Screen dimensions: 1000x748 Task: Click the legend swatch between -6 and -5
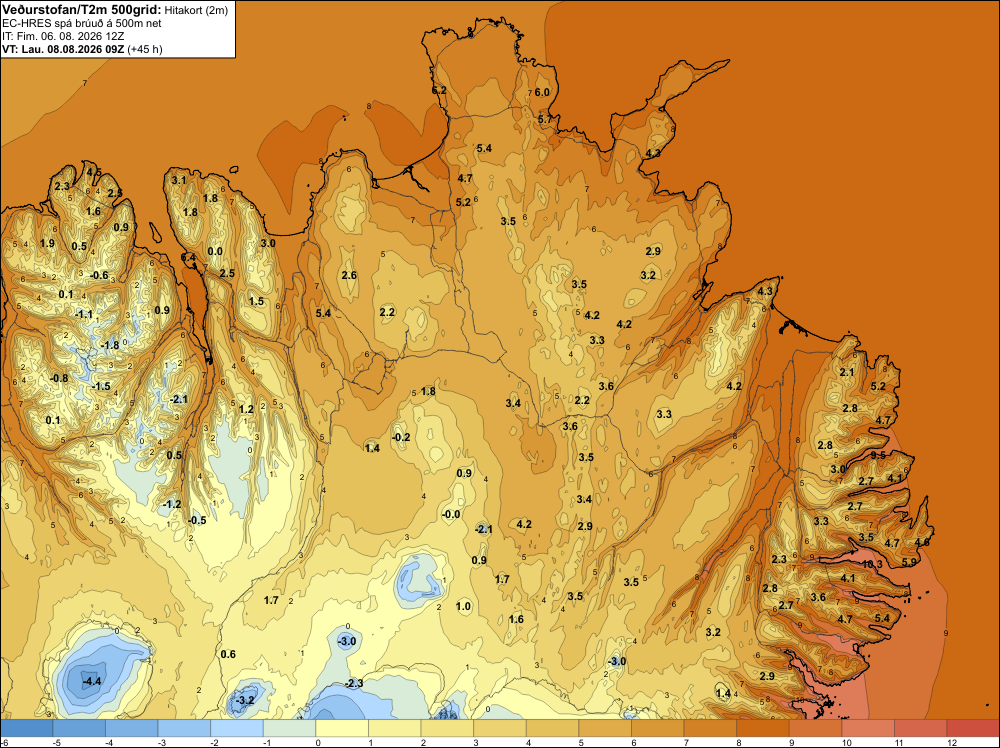coord(26,728)
